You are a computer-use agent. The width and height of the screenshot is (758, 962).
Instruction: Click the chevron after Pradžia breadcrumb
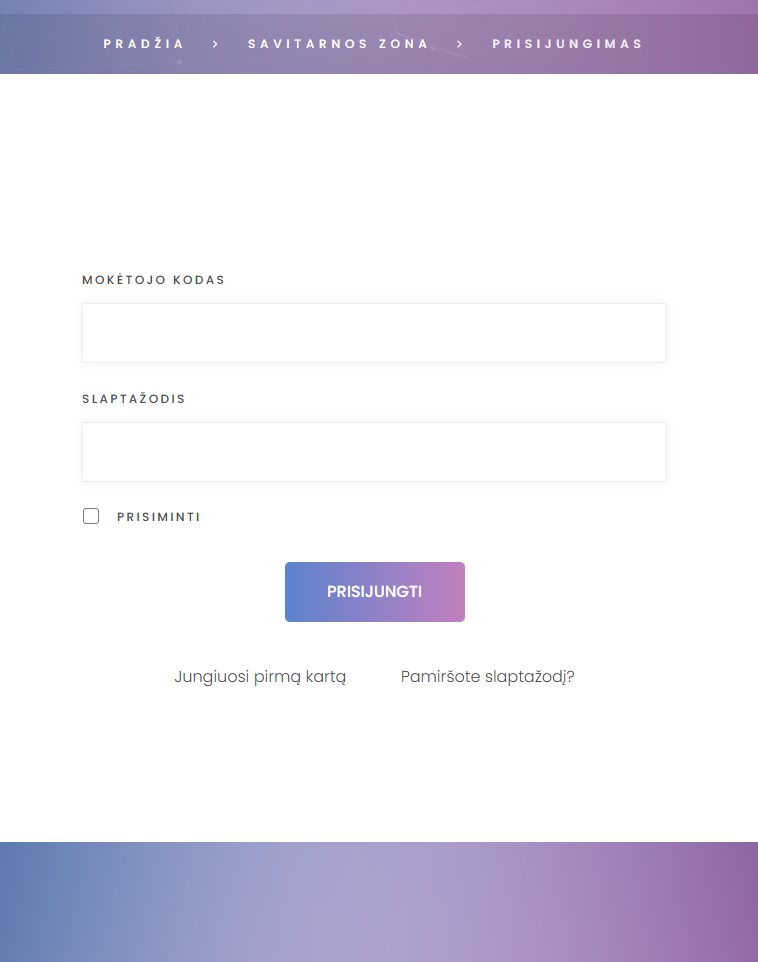pos(216,44)
